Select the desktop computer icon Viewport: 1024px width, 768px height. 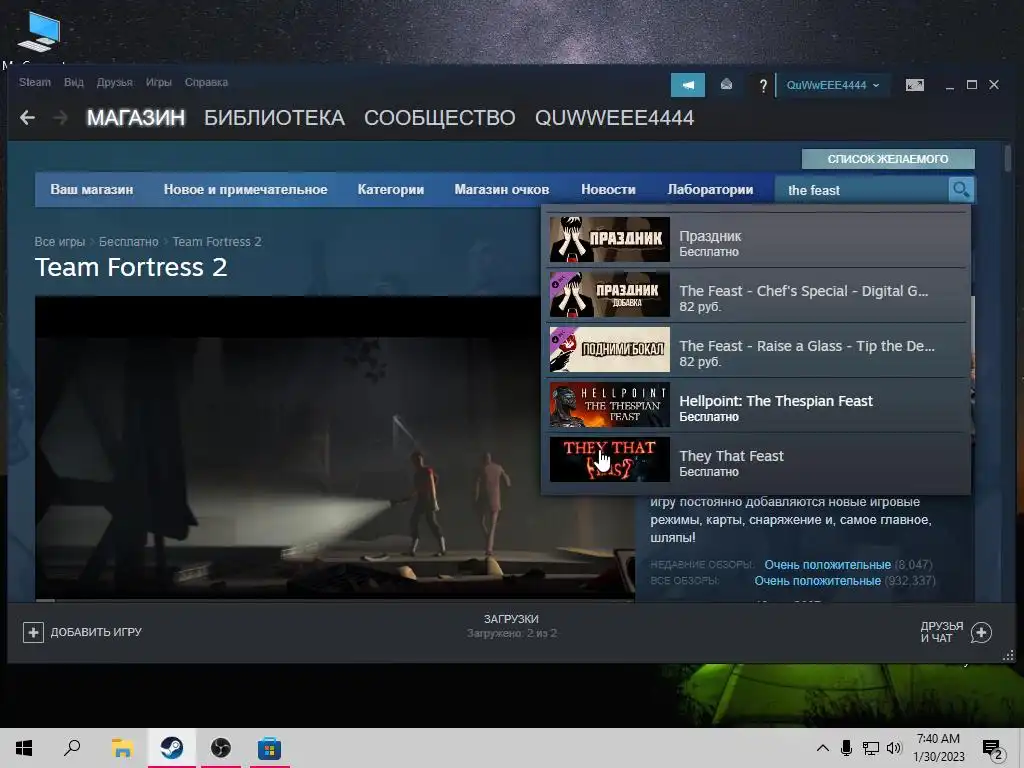(38, 33)
